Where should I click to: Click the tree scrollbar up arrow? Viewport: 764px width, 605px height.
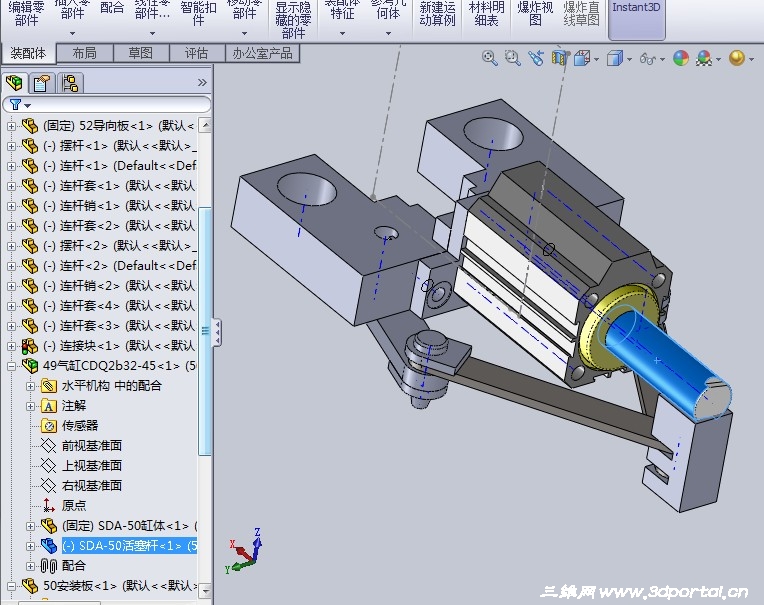(x=206, y=125)
